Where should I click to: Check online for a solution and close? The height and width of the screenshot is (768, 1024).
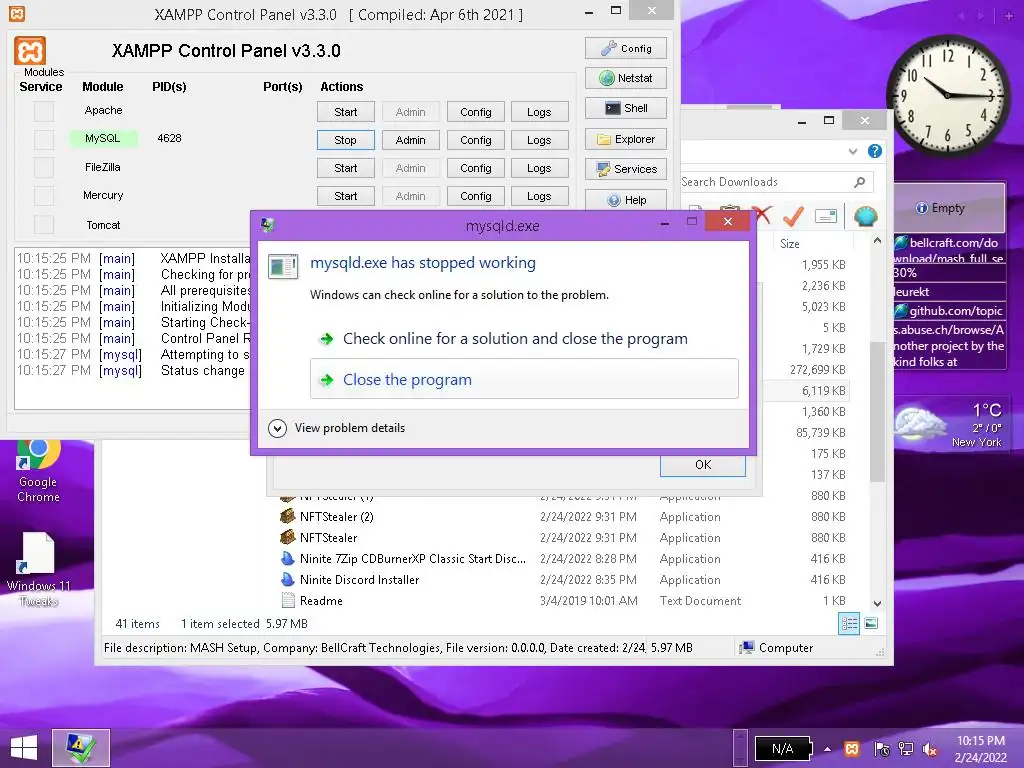(x=524, y=338)
